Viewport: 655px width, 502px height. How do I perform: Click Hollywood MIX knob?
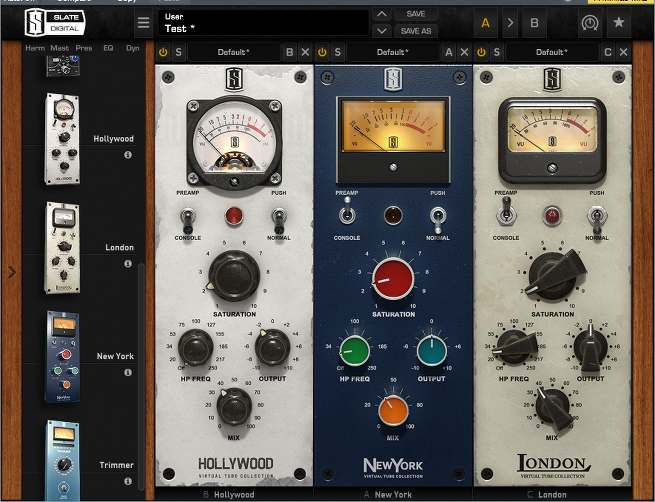point(234,406)
